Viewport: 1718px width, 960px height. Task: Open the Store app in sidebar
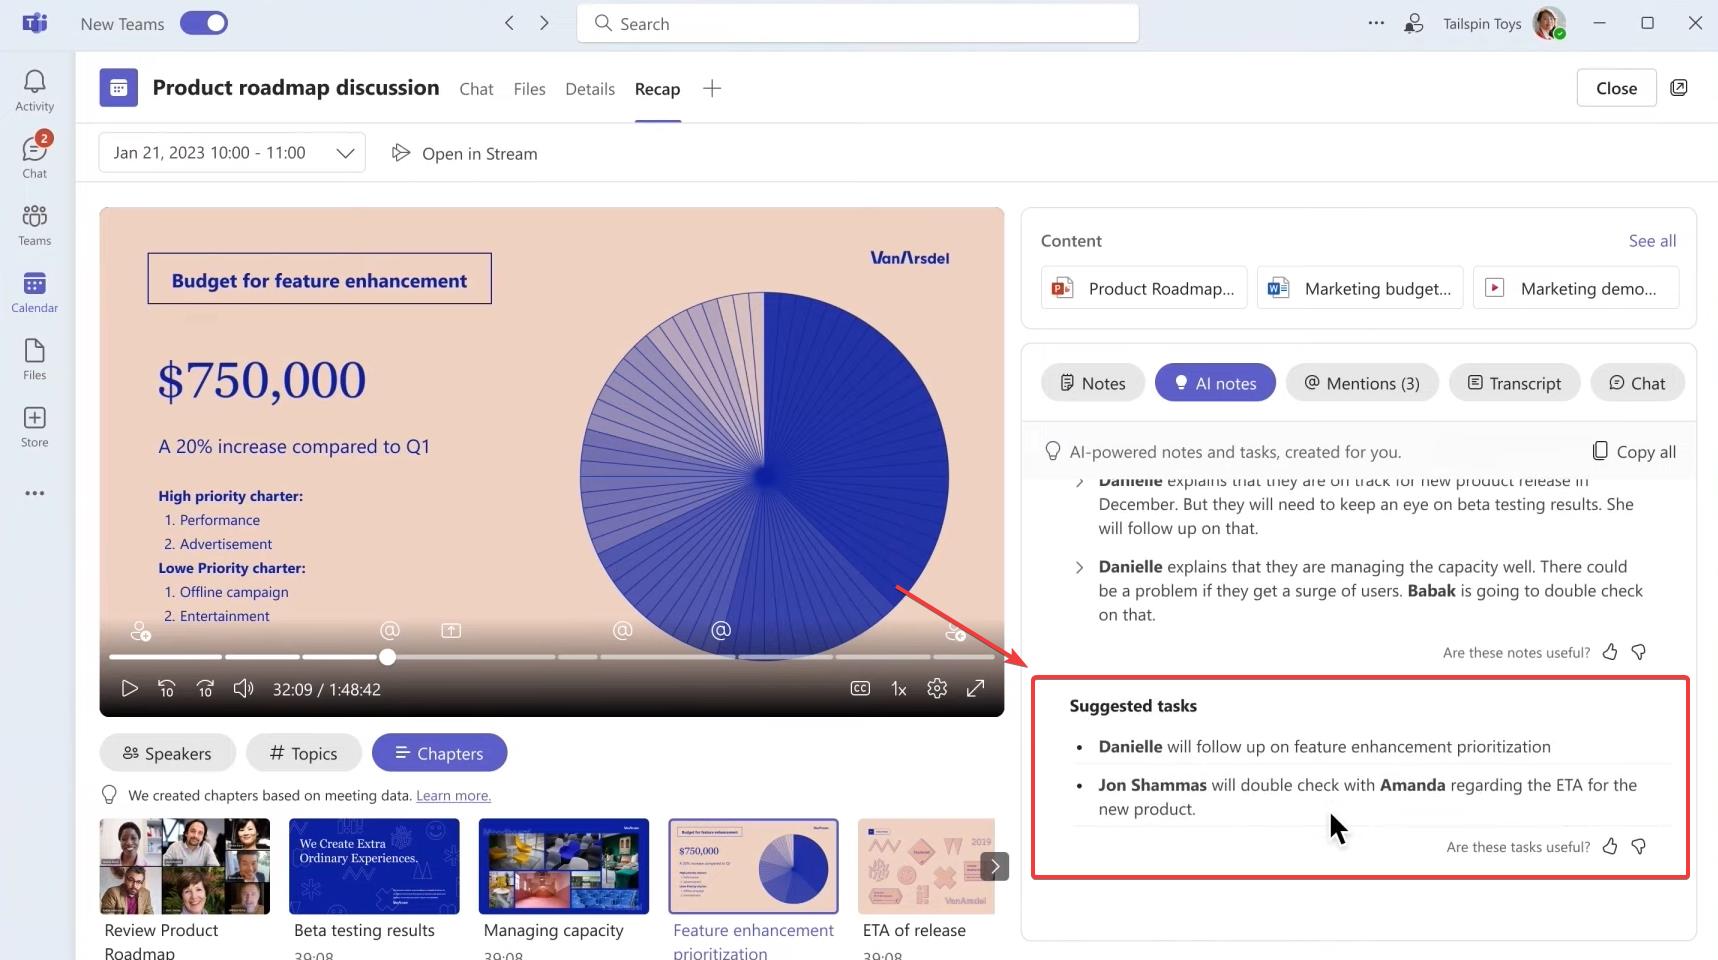[x=35, y=425]
